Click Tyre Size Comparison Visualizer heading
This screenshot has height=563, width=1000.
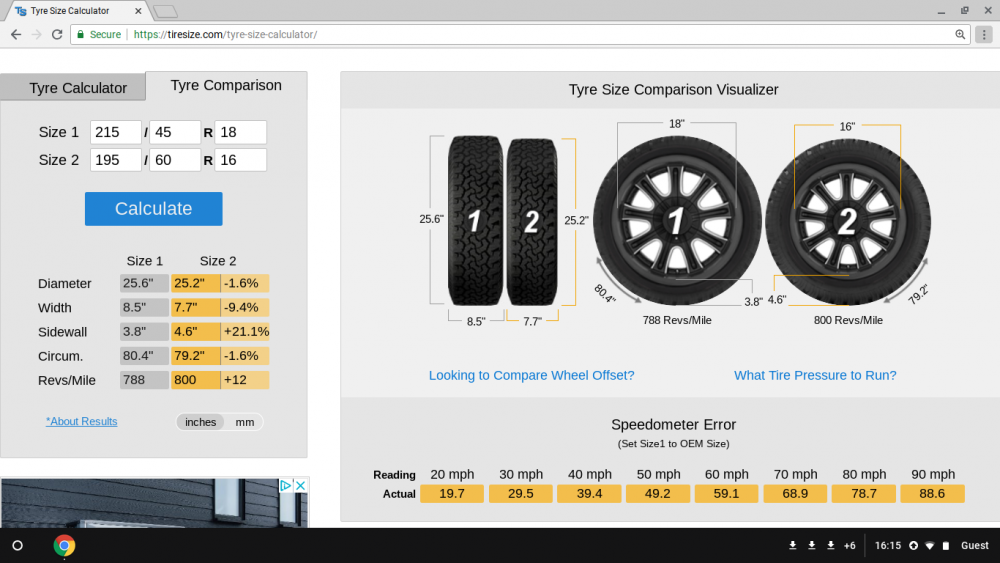673,89
